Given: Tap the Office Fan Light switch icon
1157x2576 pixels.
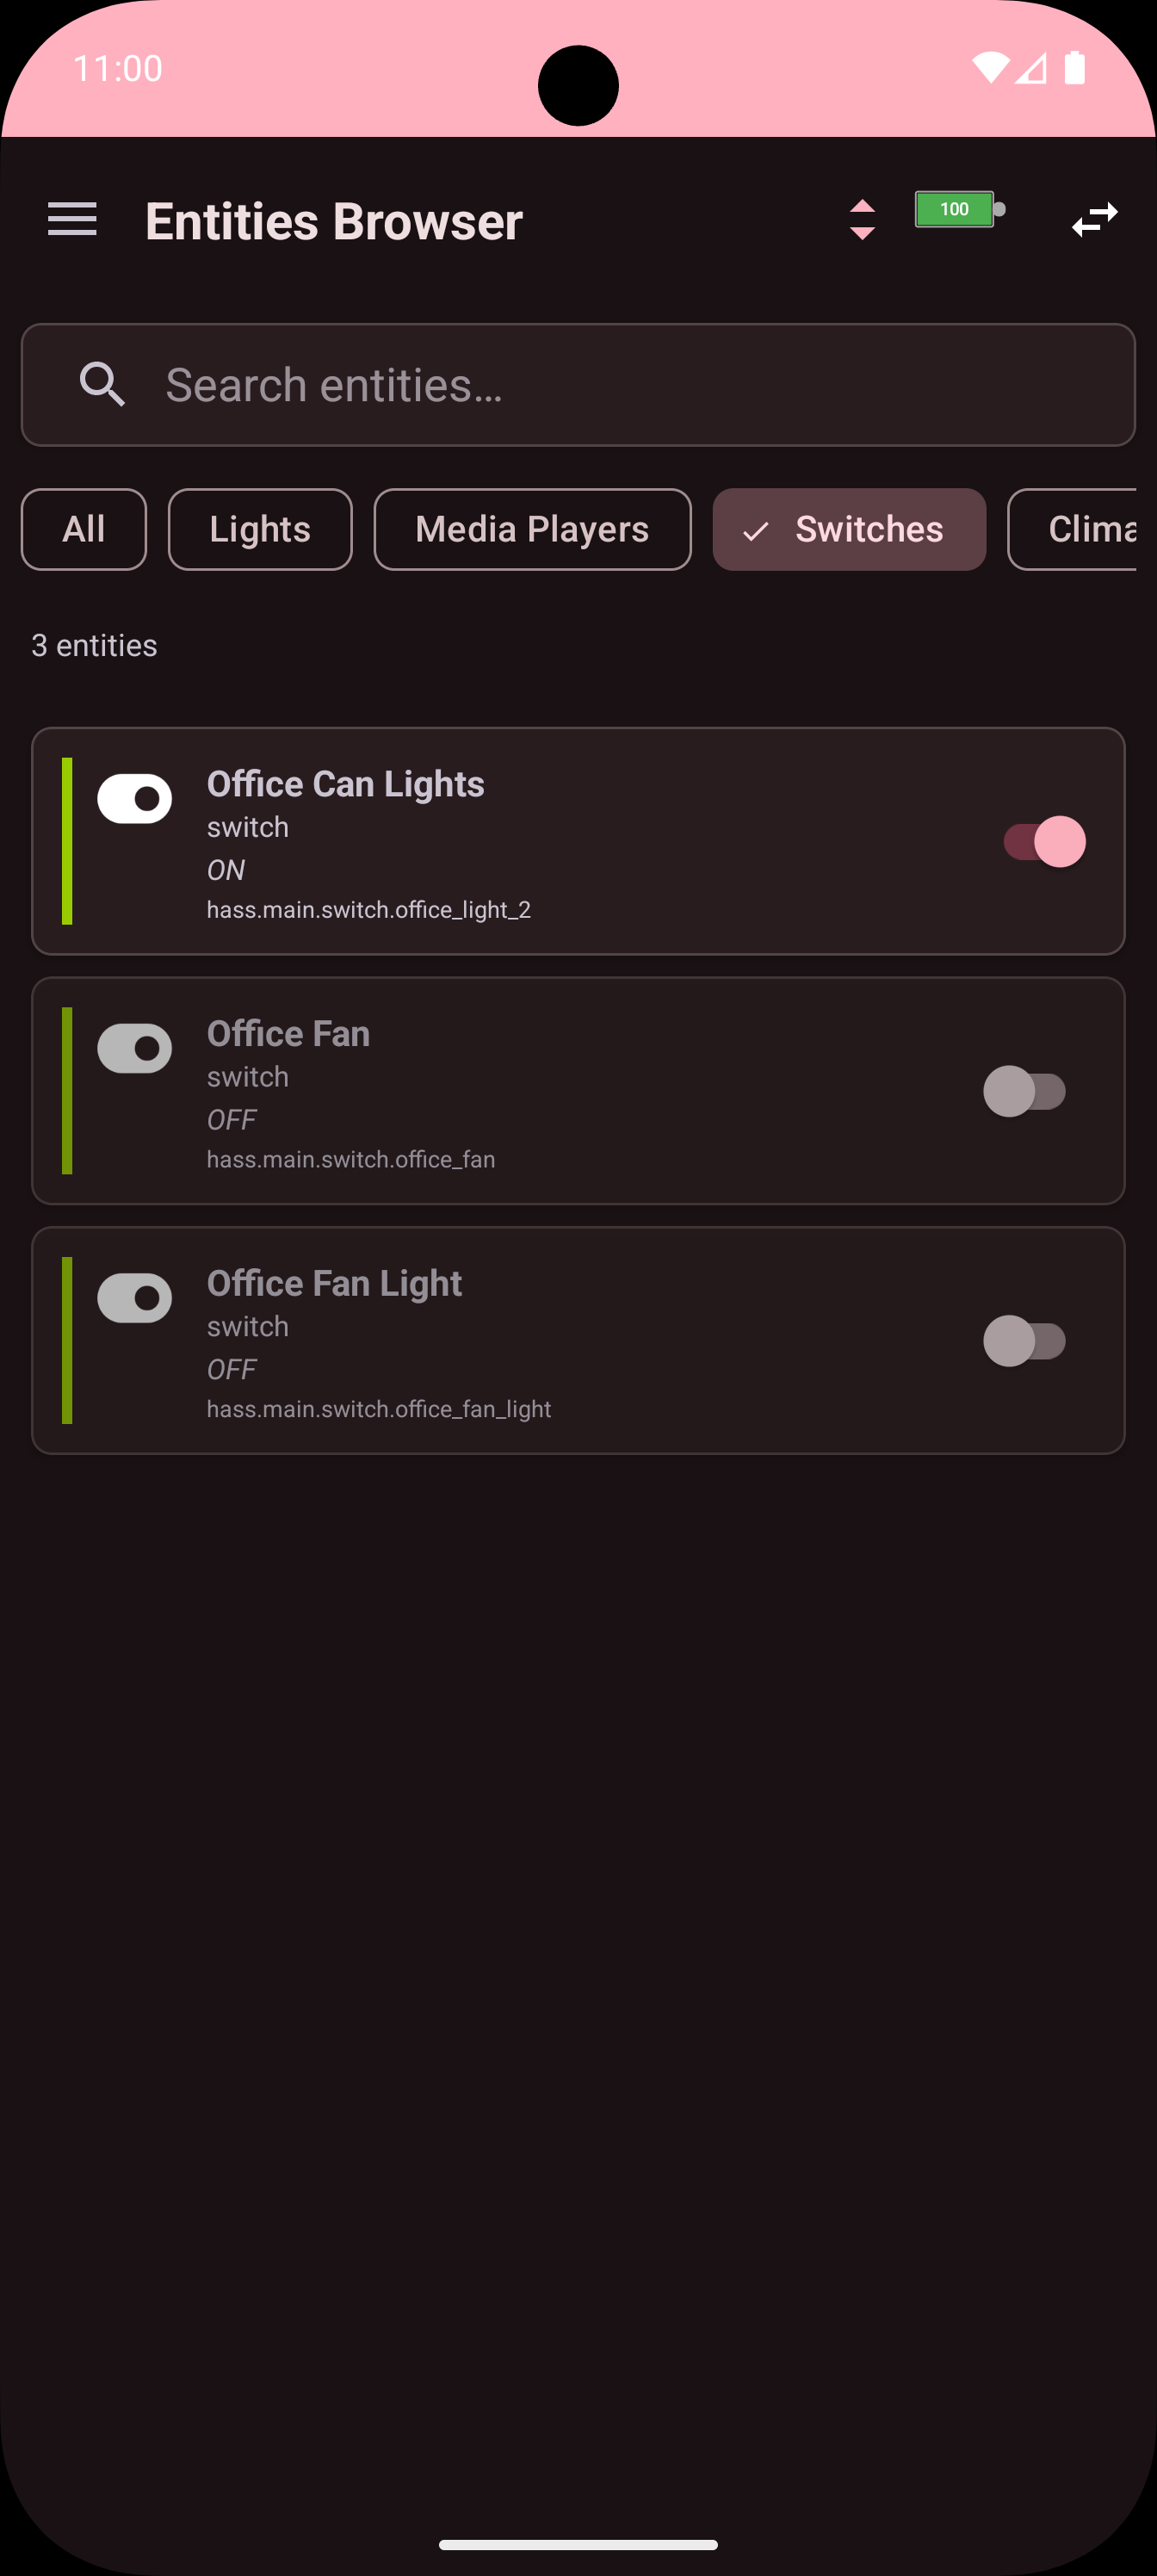Looking at the screenshot, I should pos(135,1298).
